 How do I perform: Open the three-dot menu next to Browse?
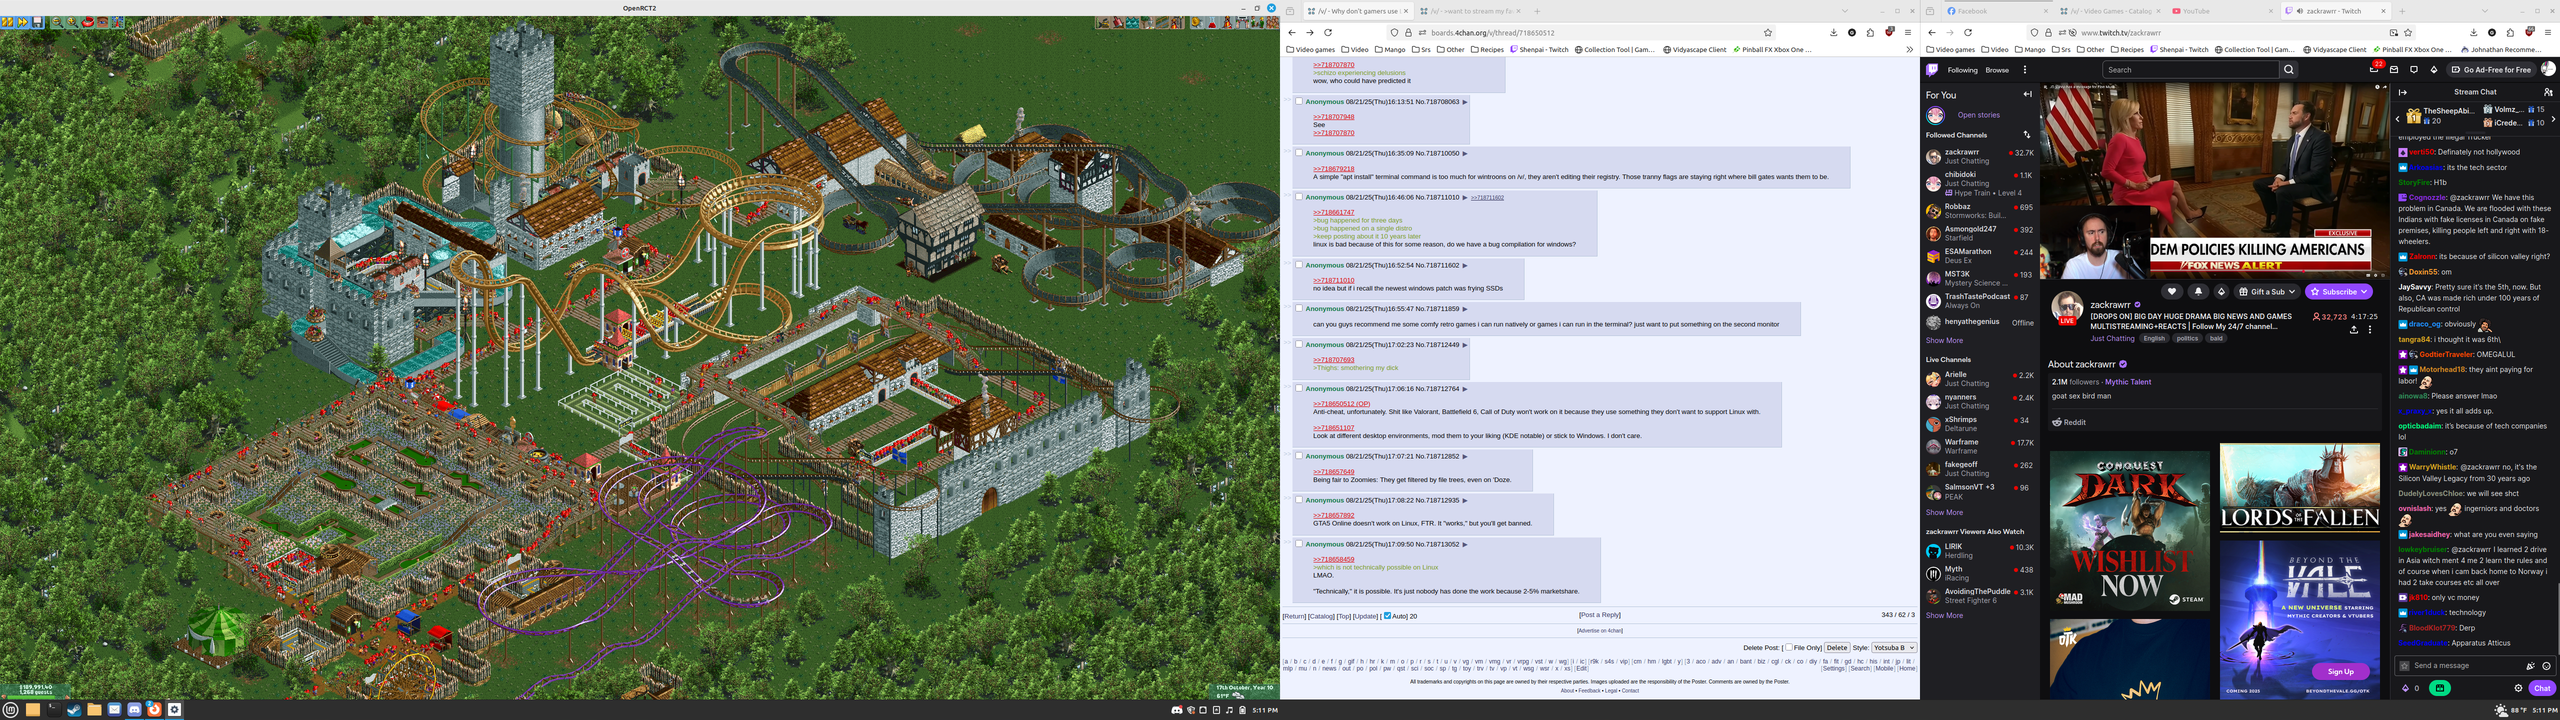[2025, 70]
